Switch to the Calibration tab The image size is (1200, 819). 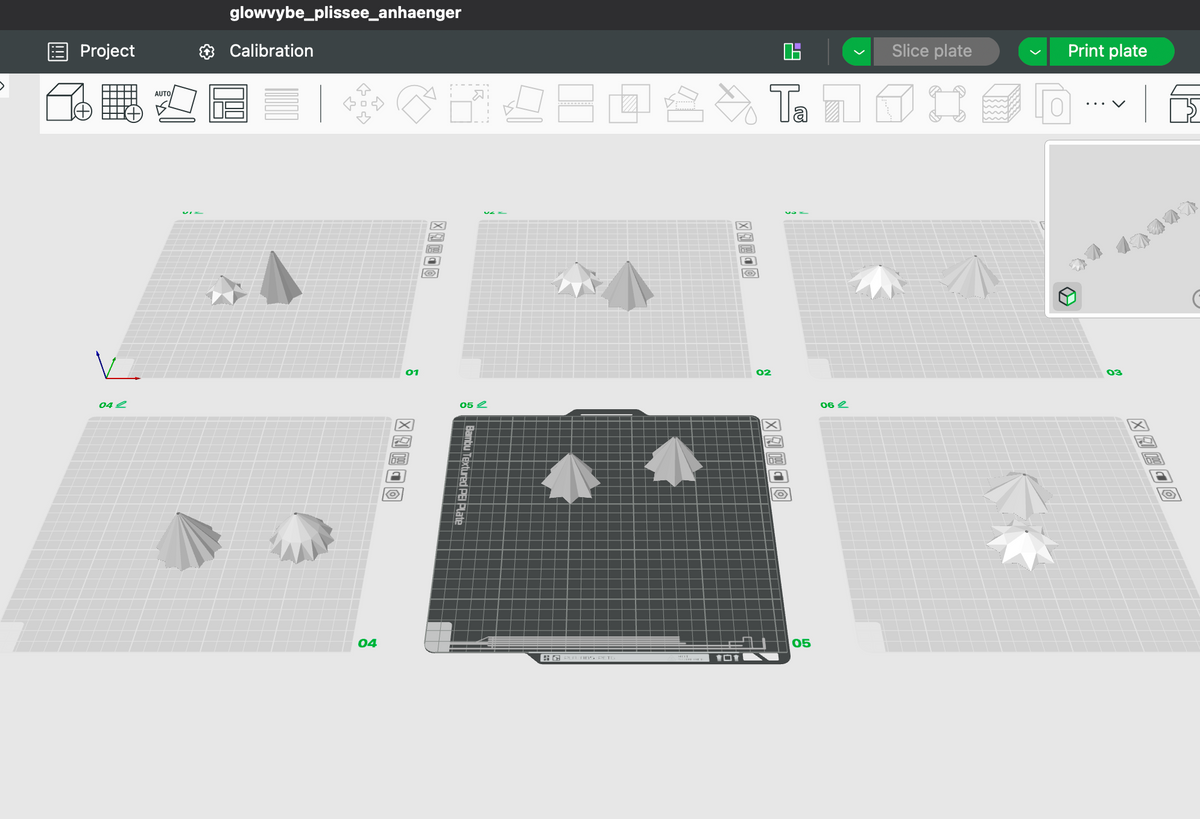click(x=256, y=51)
